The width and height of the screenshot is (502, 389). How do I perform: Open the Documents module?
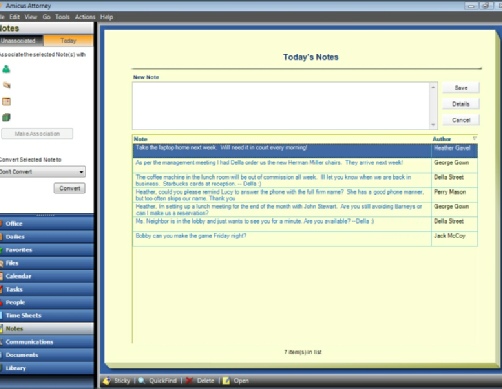(47, 355)
